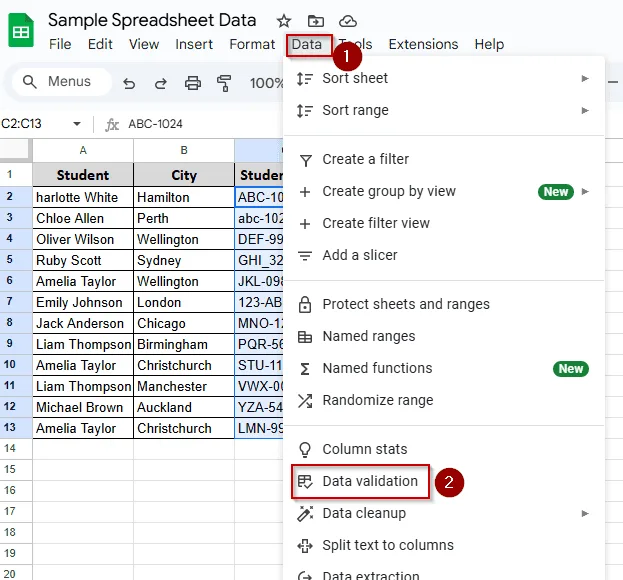Select the paint format roller icon
The image size is (623, 580).
click(224, 83)
